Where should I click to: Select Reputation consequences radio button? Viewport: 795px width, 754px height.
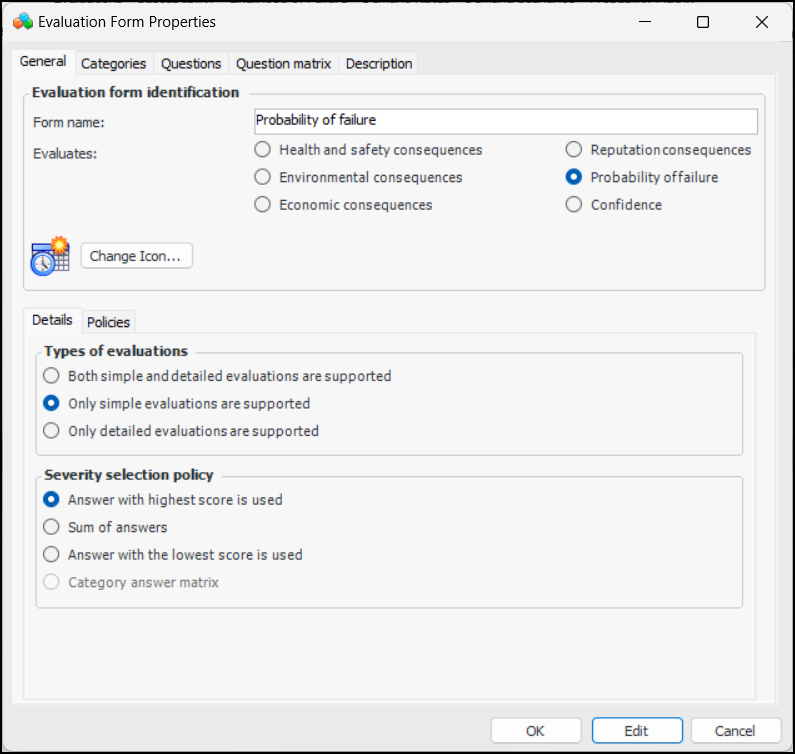point(574,150)
